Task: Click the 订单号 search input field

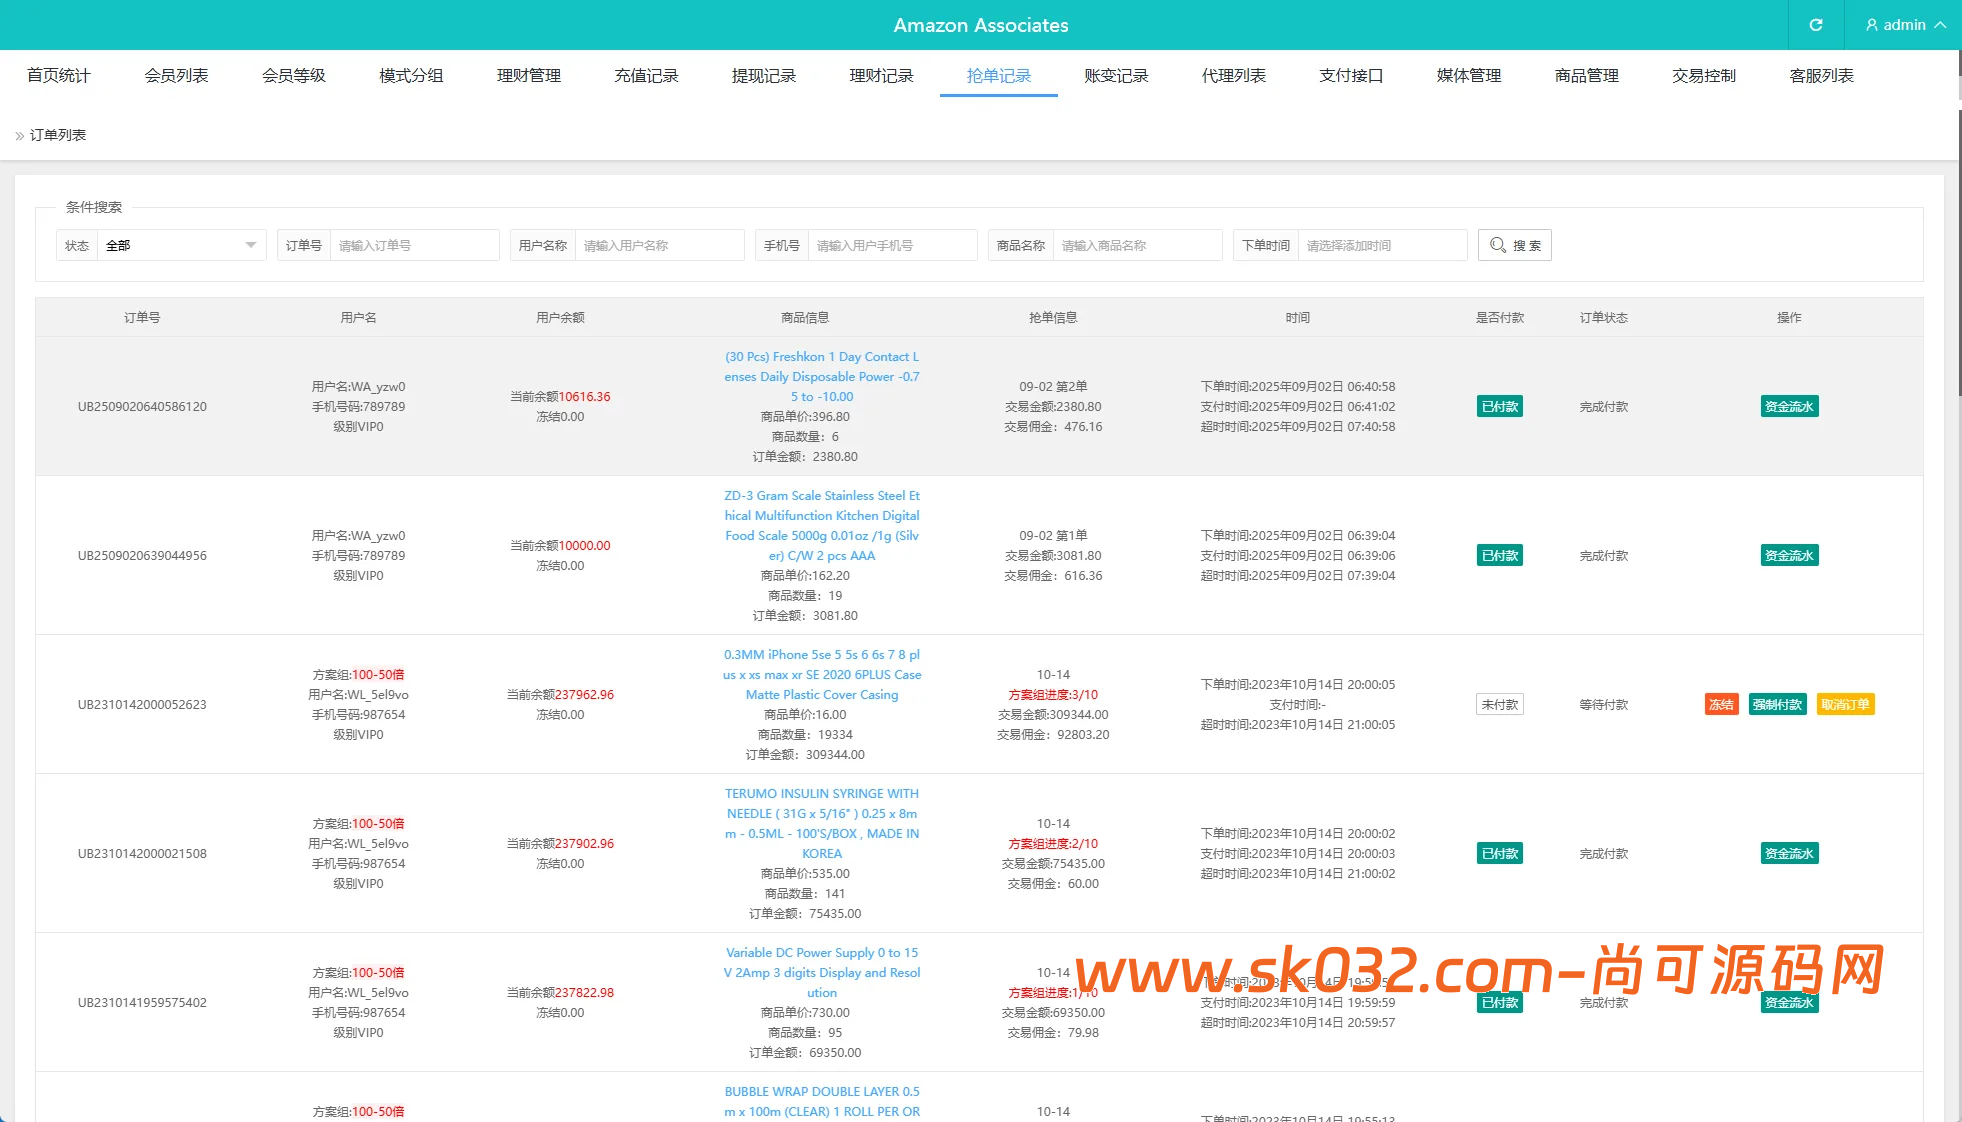Action: [413, 245]
